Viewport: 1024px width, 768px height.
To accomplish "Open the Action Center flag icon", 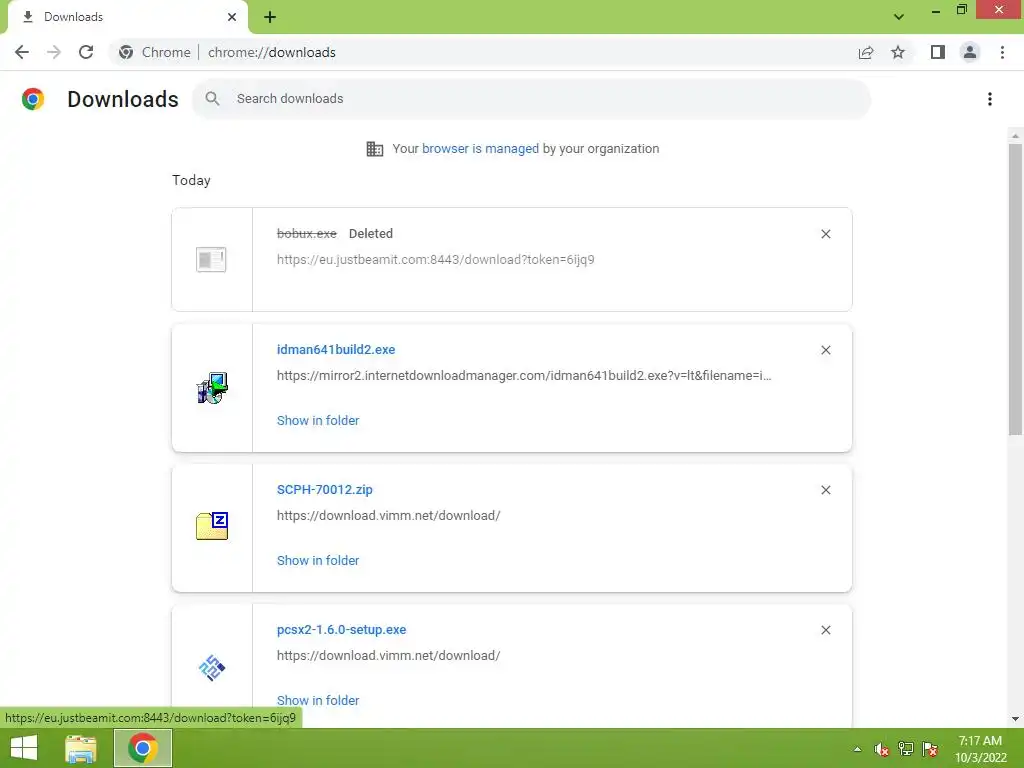I will (x=930, y=749).
